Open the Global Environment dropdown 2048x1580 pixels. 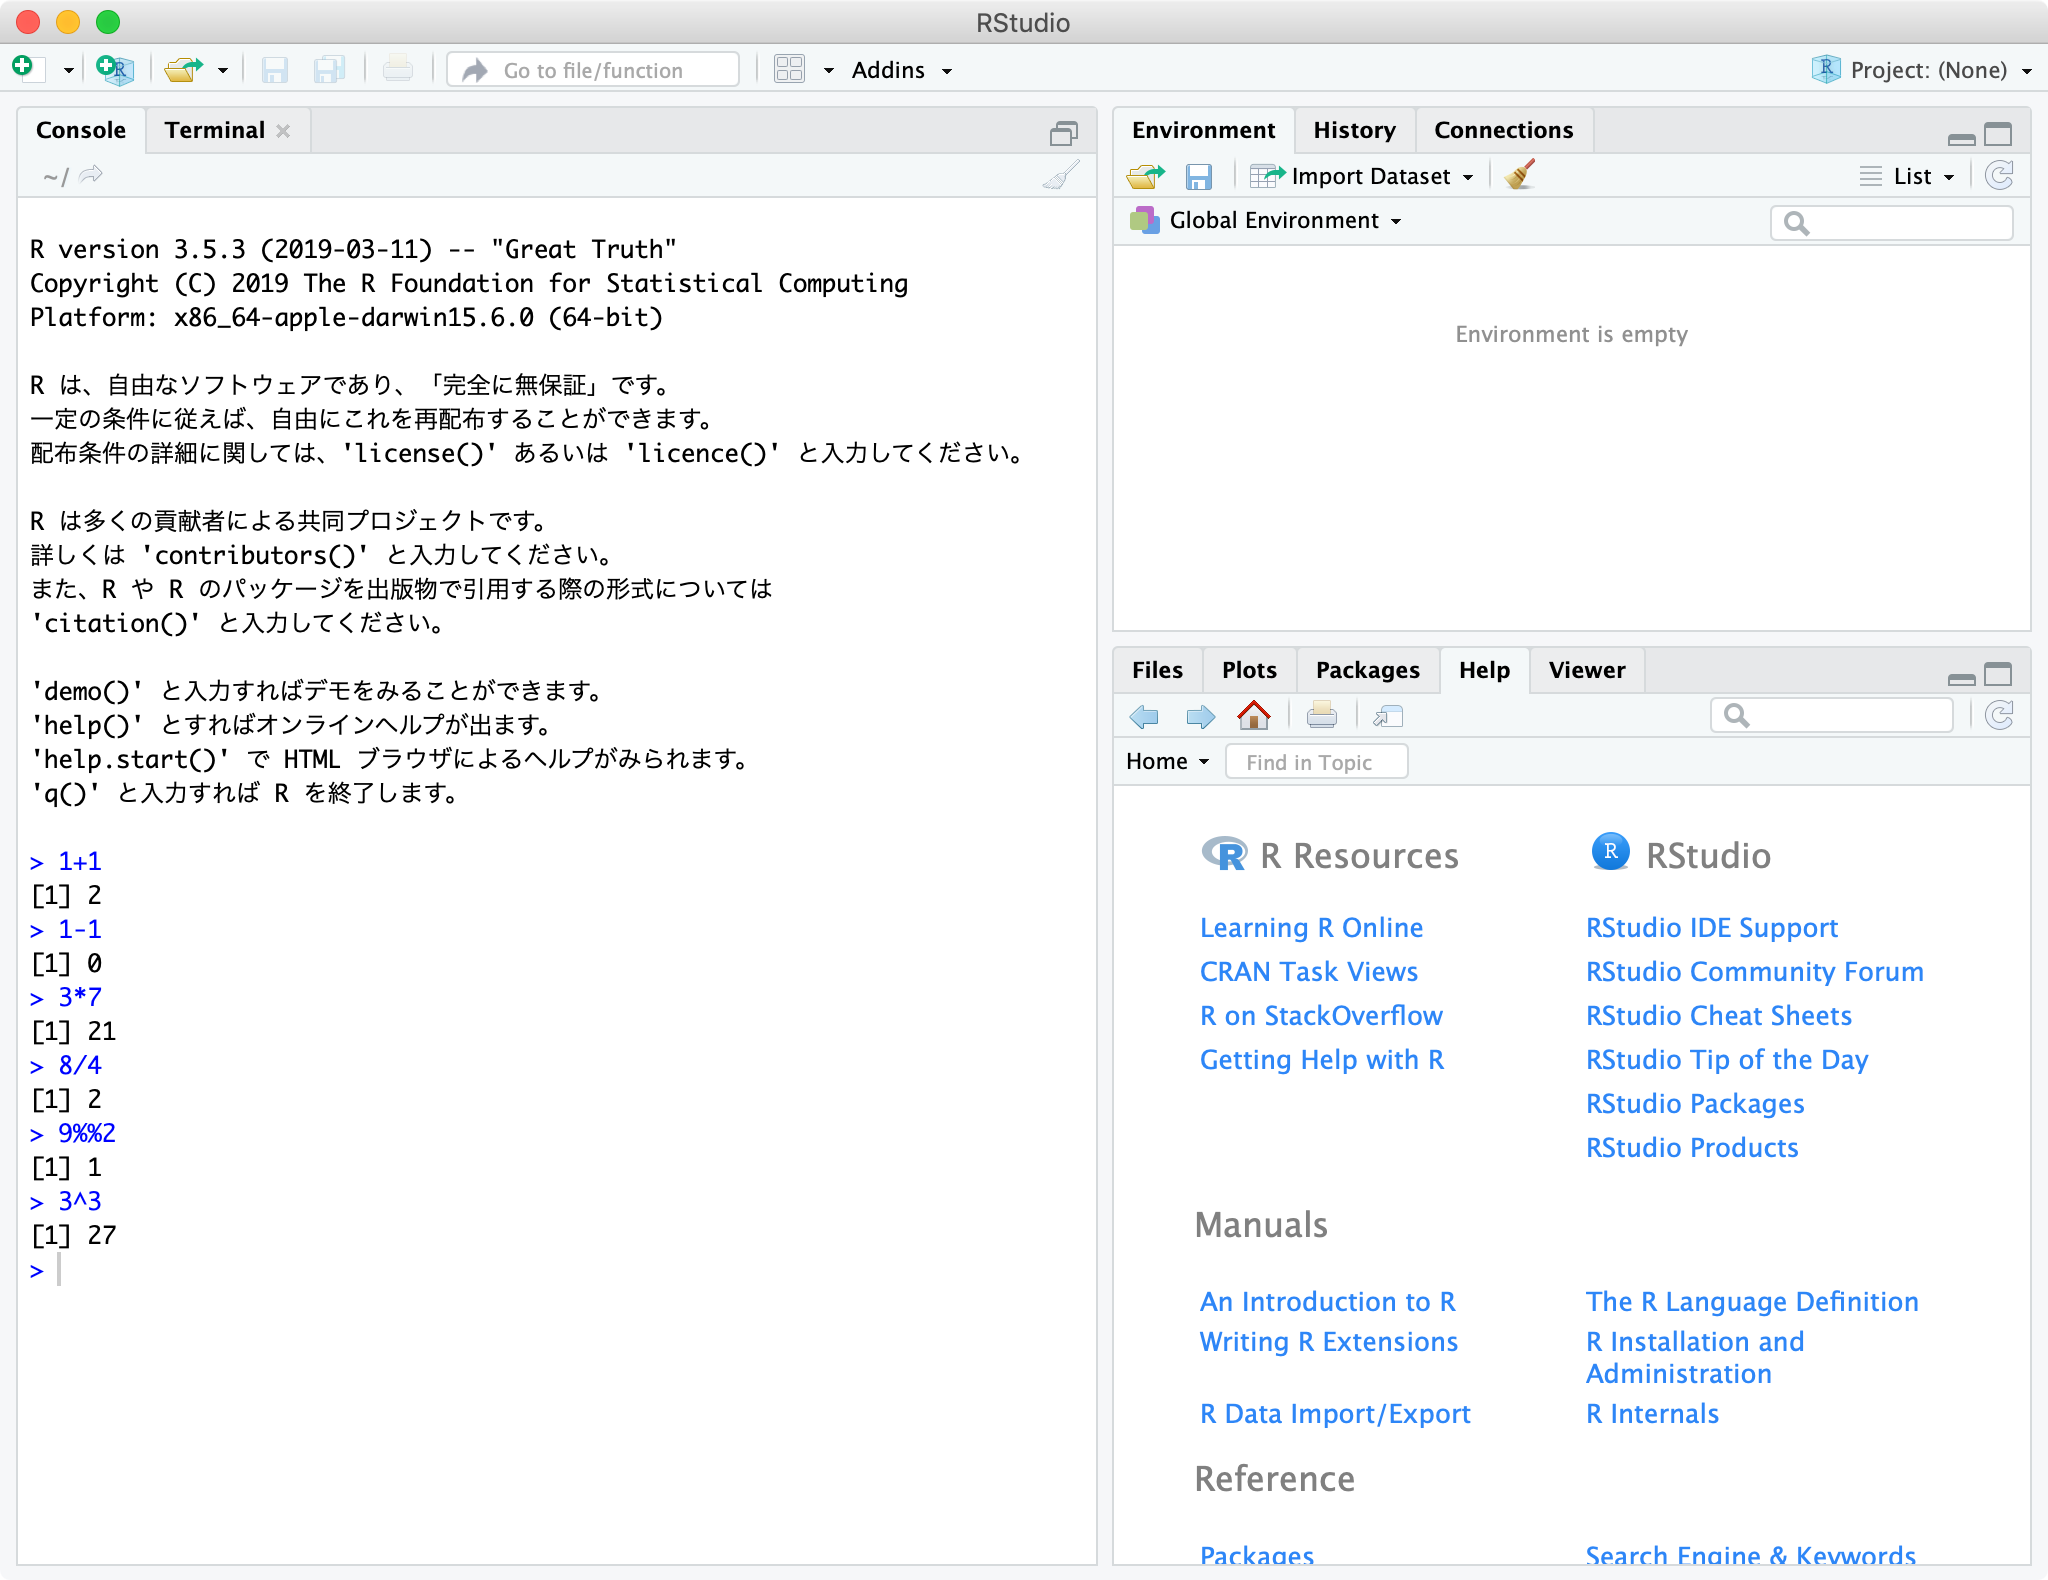(x=1266, y=220)
